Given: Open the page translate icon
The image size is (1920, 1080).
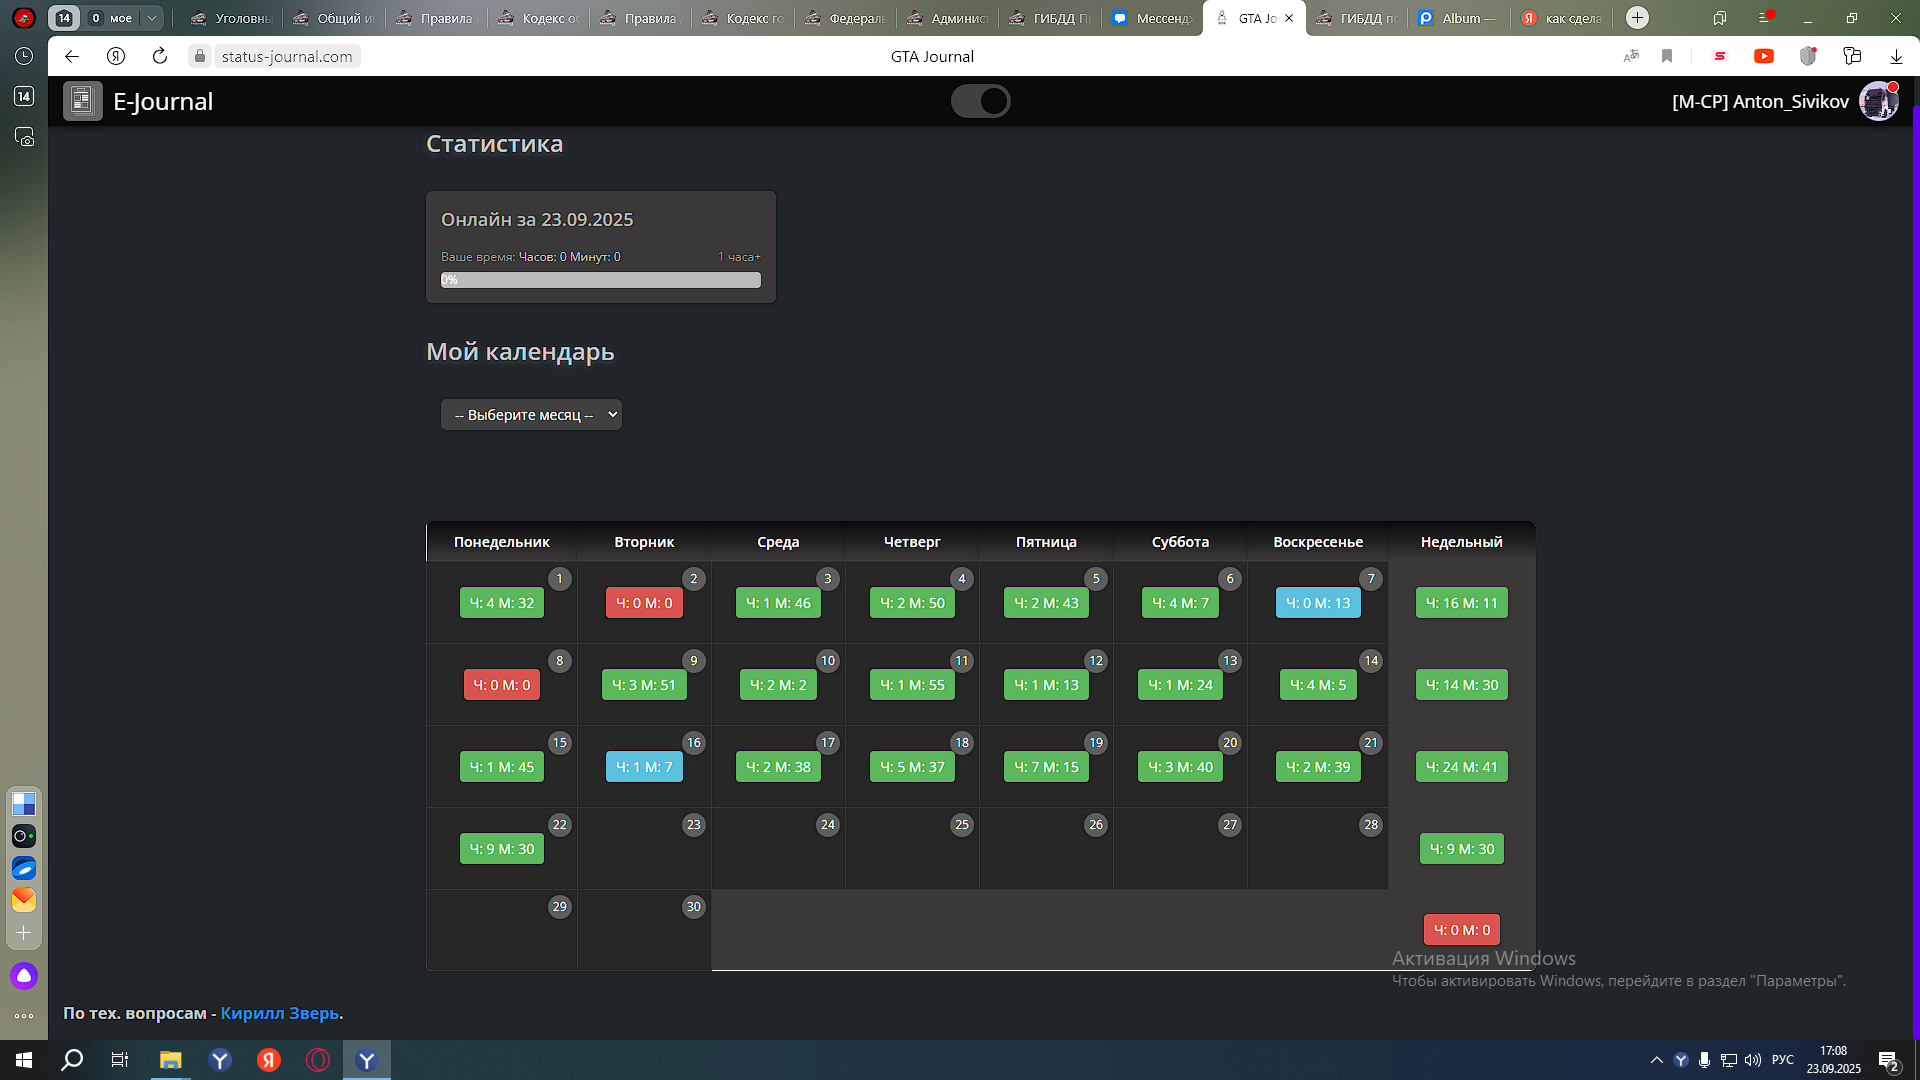Looking at the screenshot, I should [1631, 56].
